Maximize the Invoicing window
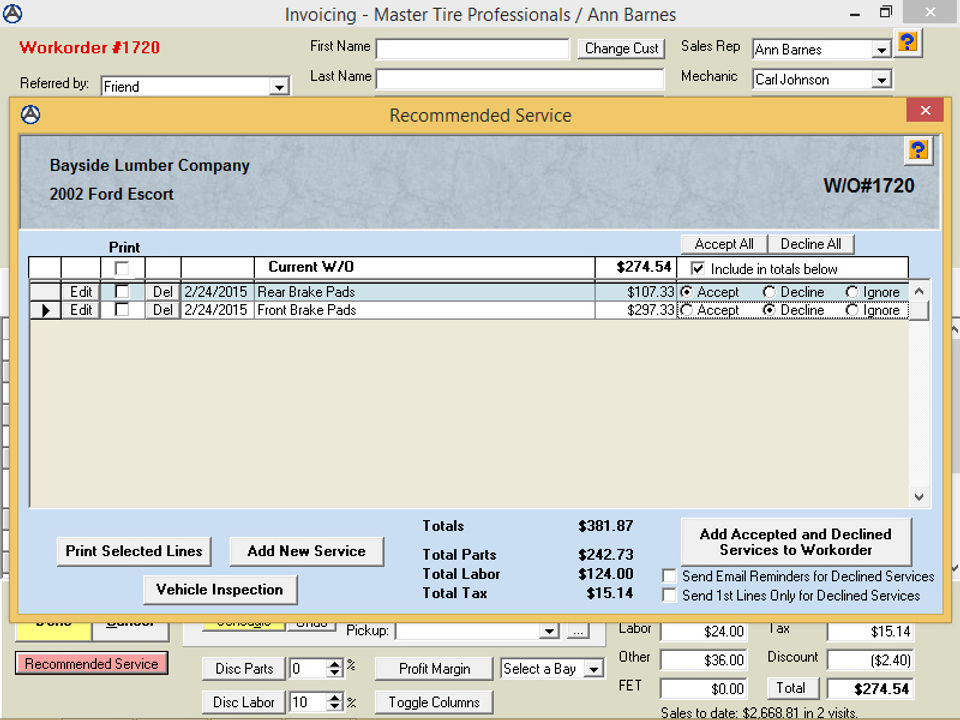Viewport: 960px width, 720px height. (x=885, y=12)
